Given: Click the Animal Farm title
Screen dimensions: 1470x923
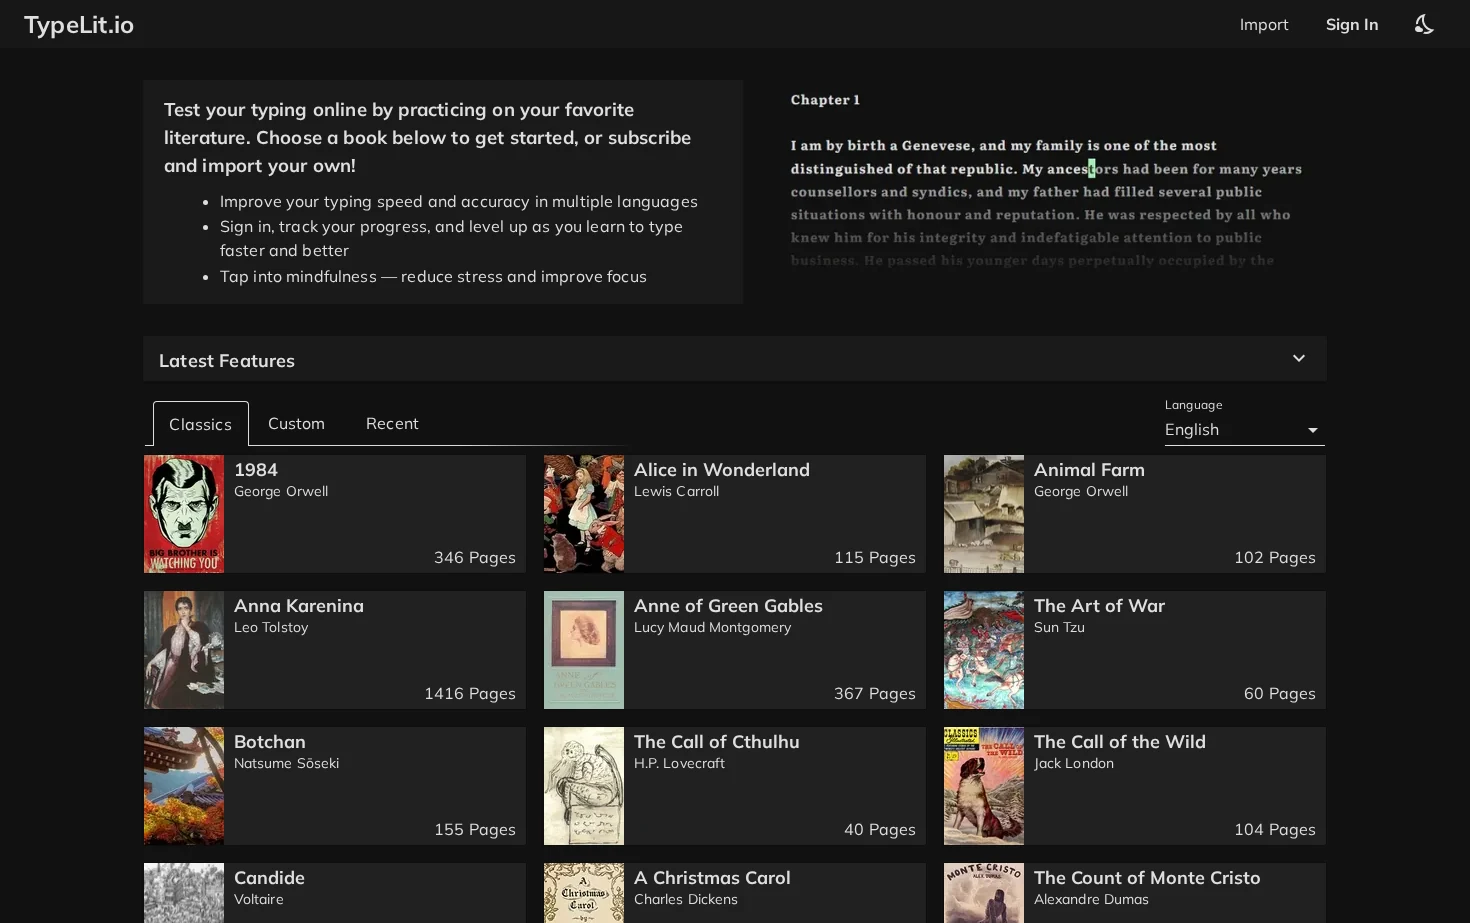Looking at the screenshot, I should pyautogui.click(x=1089, y=470).
